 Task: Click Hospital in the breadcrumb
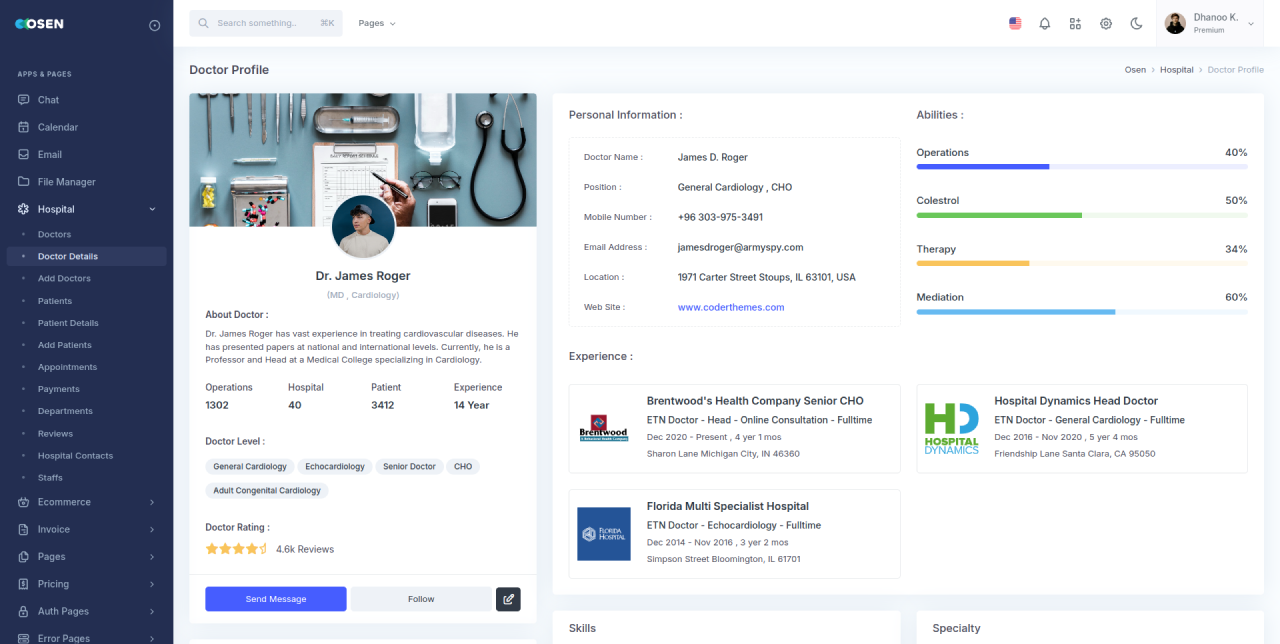point(1177,70)
